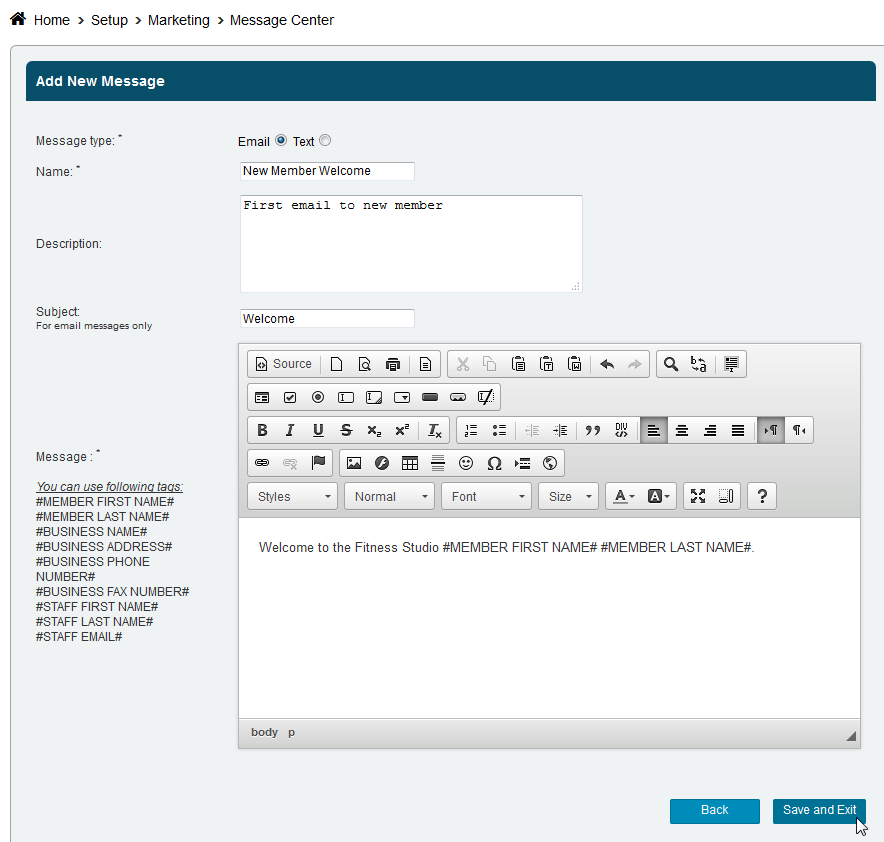Insert a table via toolbar icon
Screen dimensions: 884x842
tap(410, 463)
